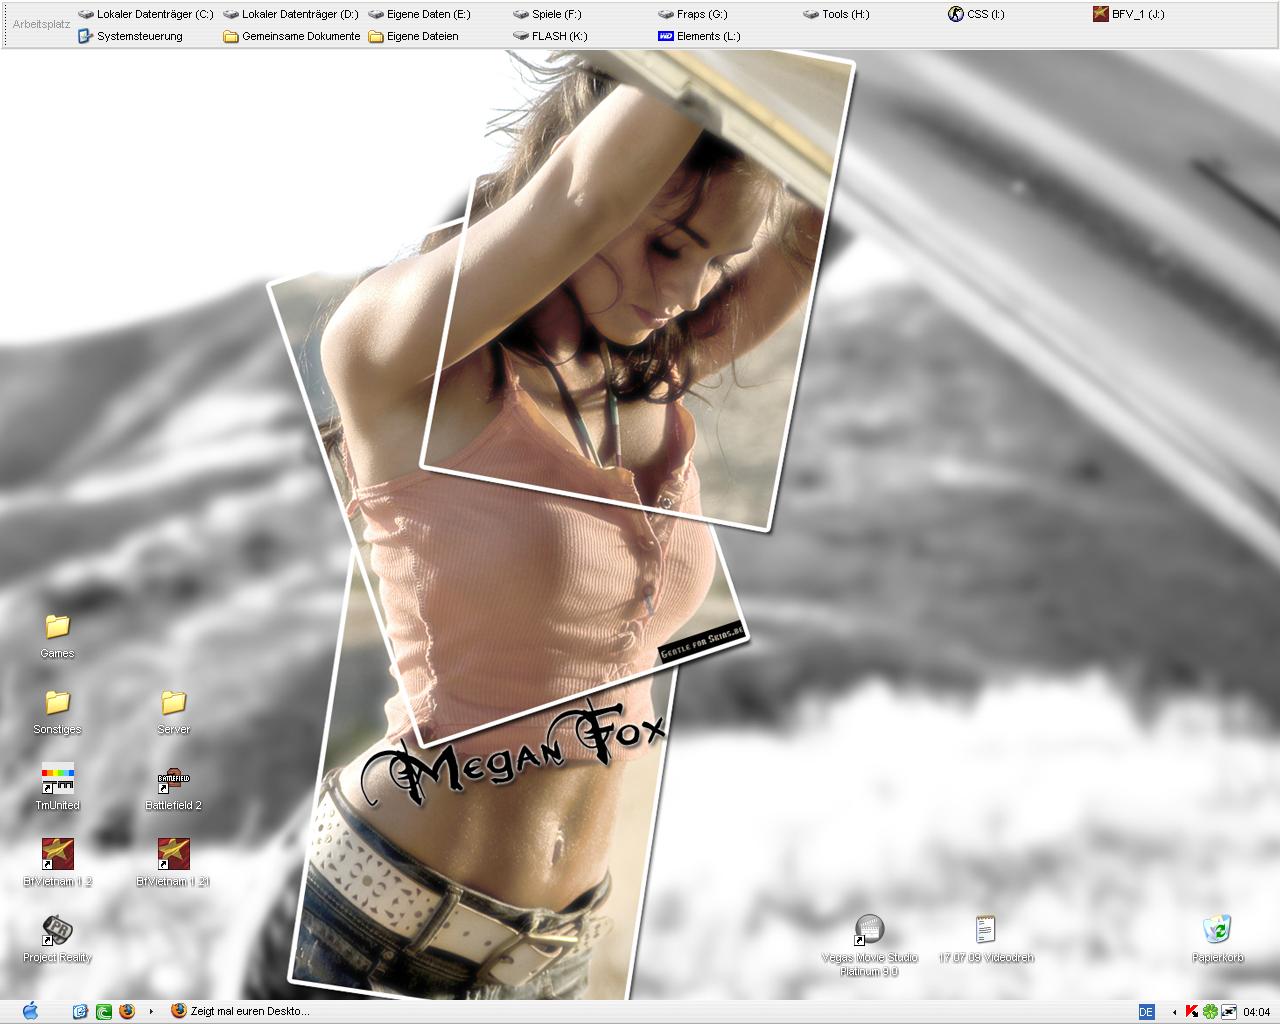The height and width of the screenshot is (1024, 1280).
Task: Expand hidden quick launch items arrow
Action: point(151,1011)
